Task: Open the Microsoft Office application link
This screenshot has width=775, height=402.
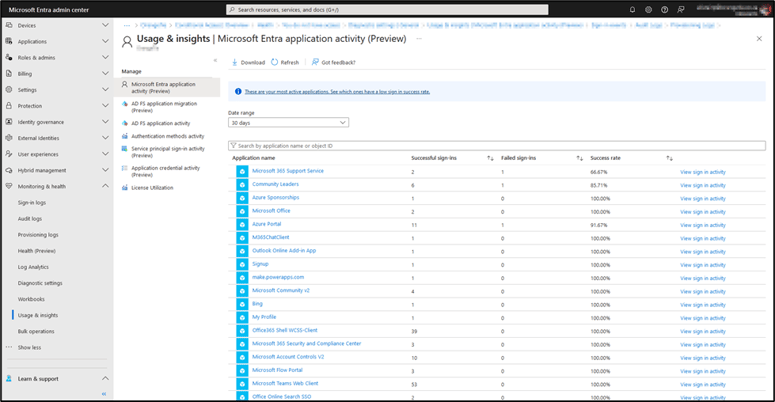Action: point(271,211)
